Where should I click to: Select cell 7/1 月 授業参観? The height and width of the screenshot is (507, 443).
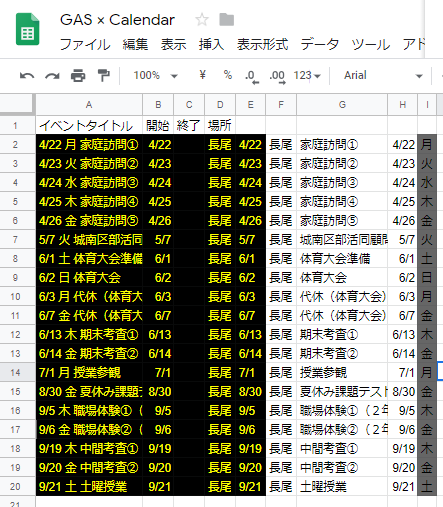pos(89,373)
